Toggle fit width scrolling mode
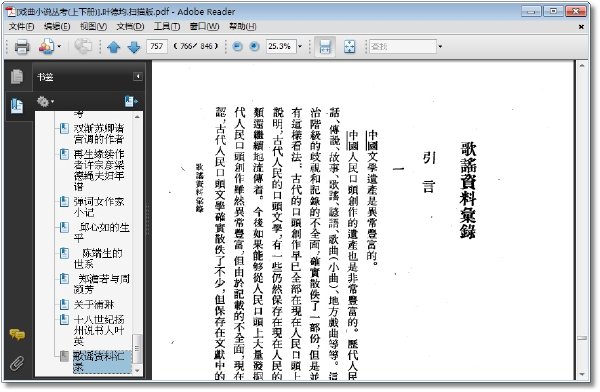 [325, 47]
